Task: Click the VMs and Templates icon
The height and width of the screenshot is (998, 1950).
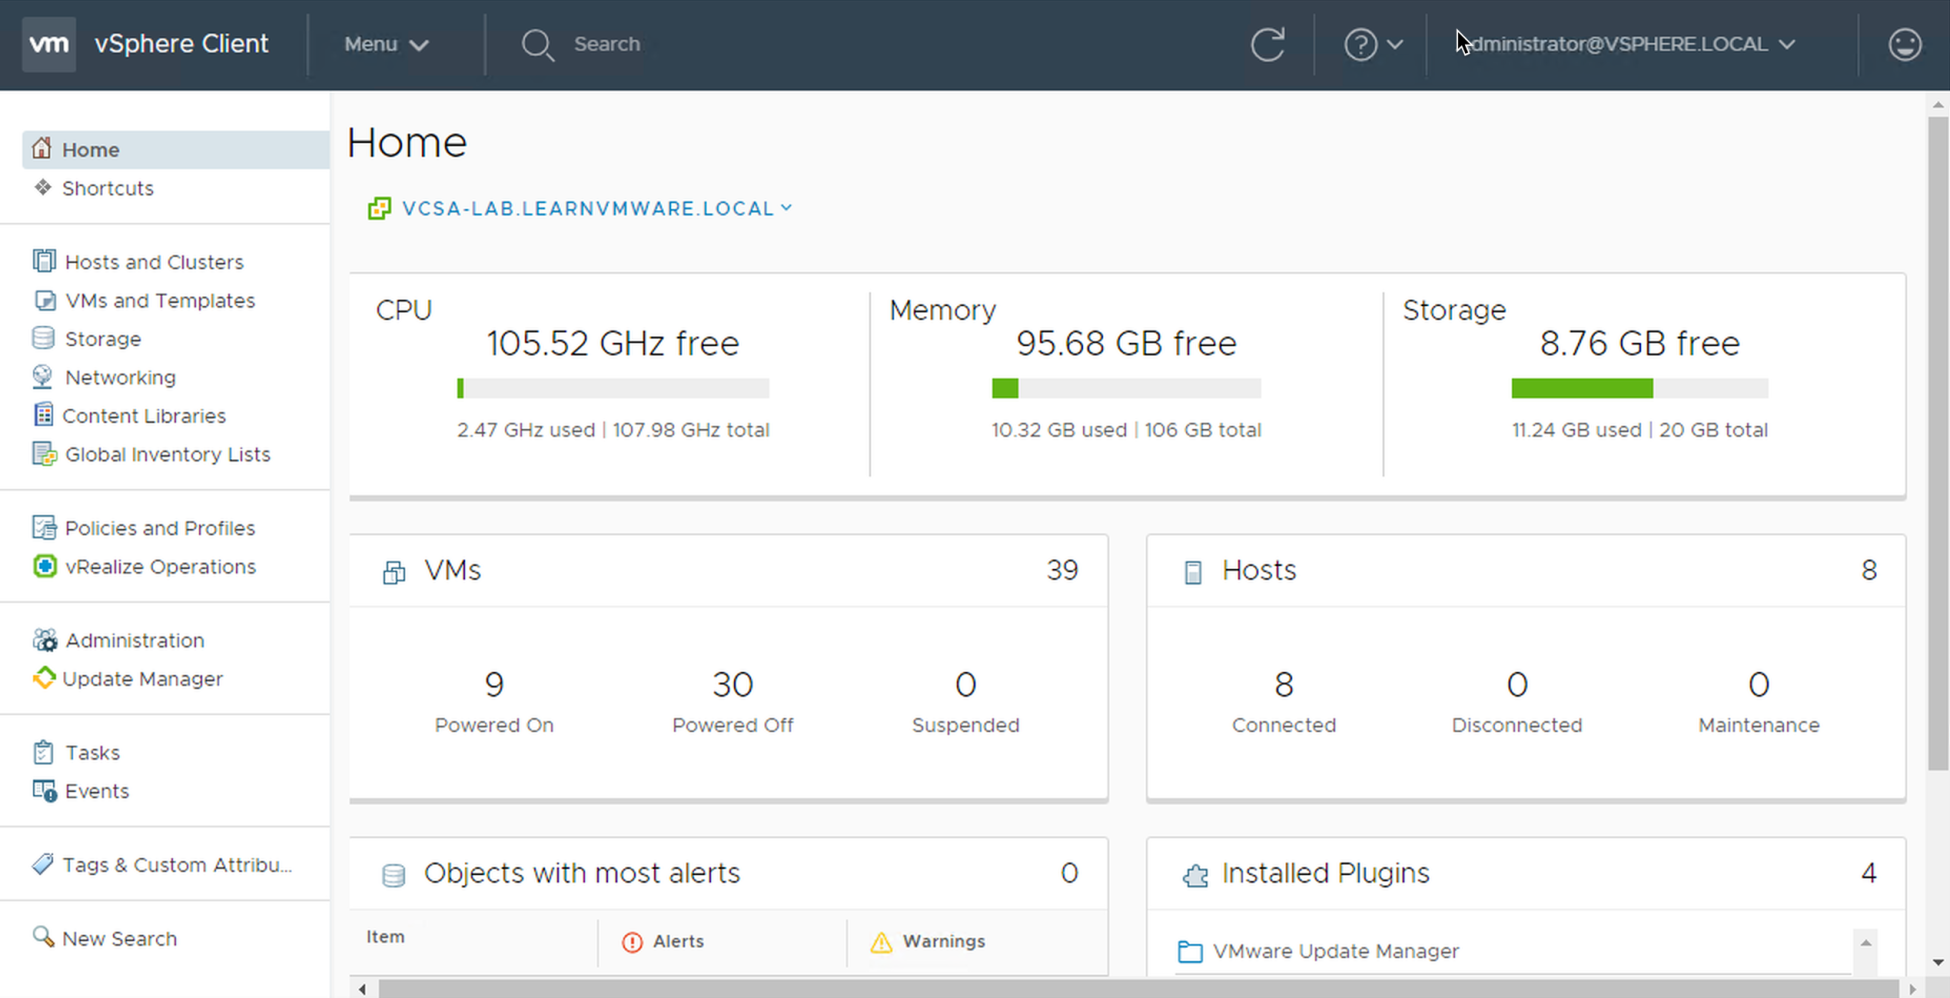Action: 44,300
